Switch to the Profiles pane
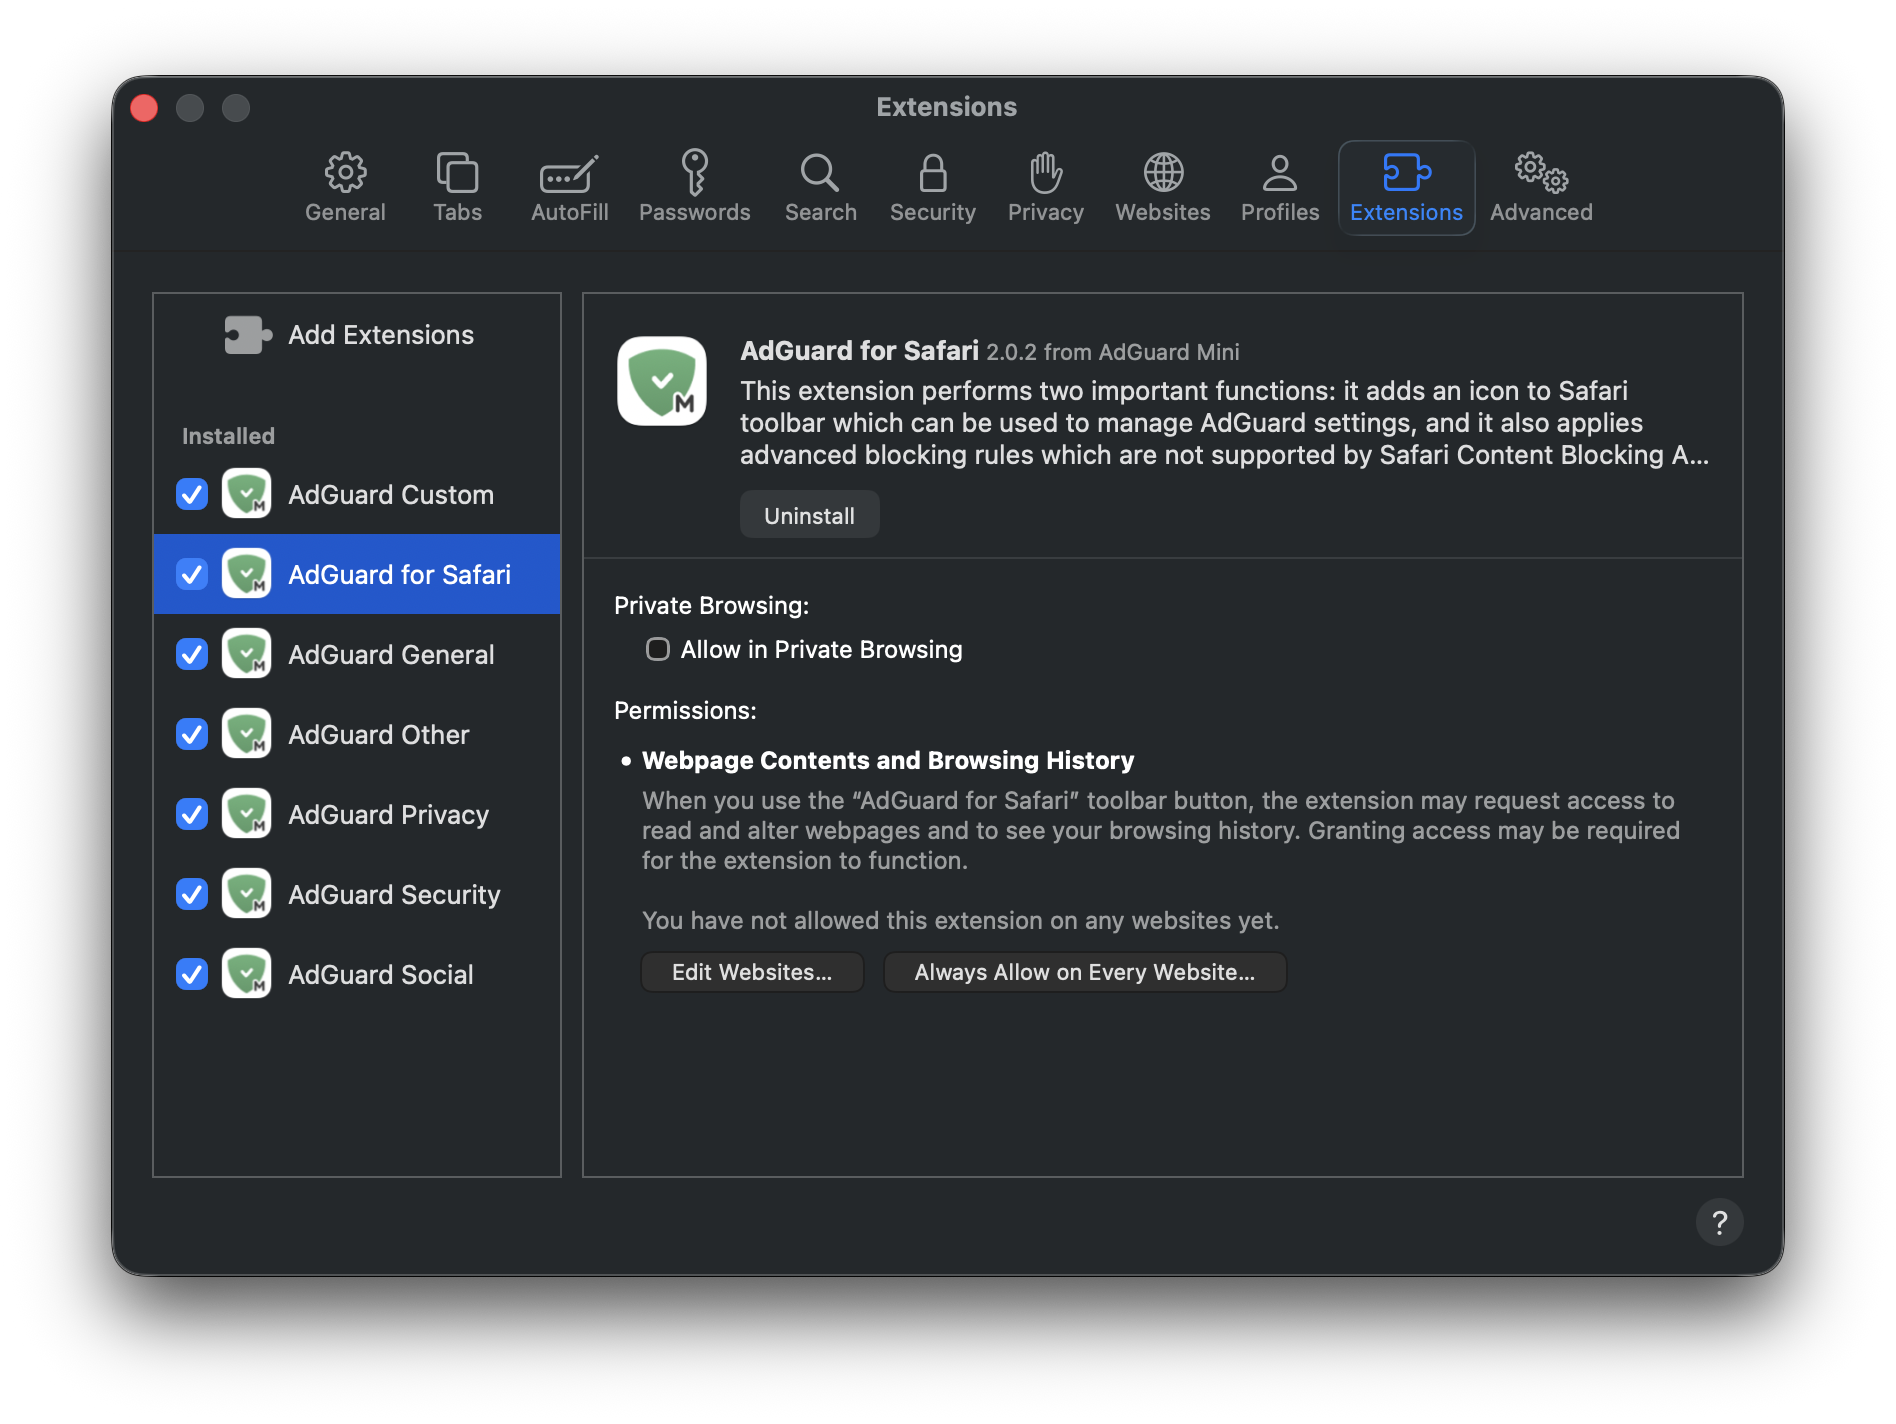This screenshot has height=1424, width=1896. (1279, 186)
